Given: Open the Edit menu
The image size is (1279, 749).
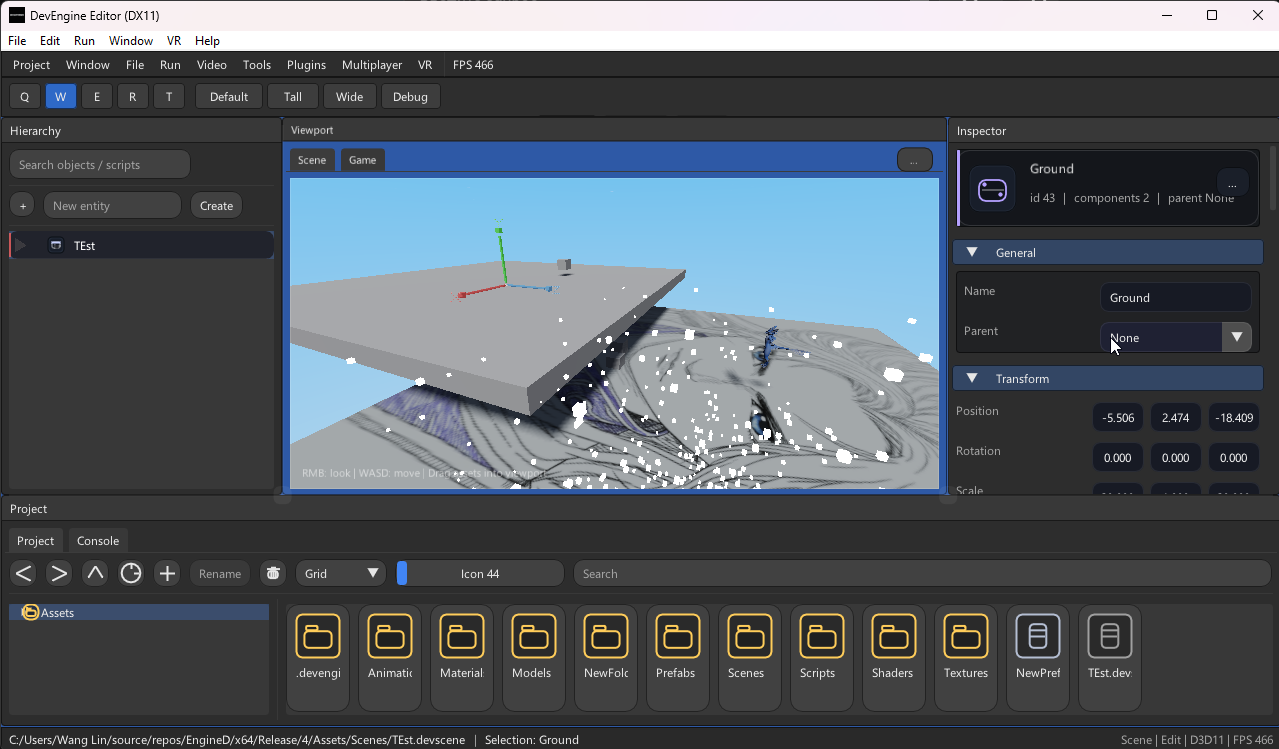Looking at the screenshot, I should point(50,41).
